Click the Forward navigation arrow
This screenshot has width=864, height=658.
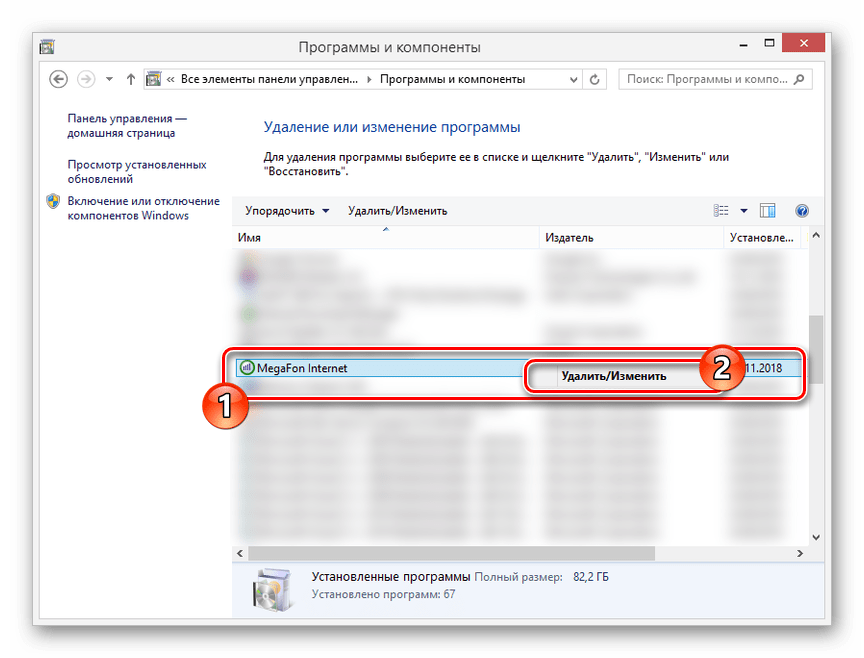click(86, 79)
